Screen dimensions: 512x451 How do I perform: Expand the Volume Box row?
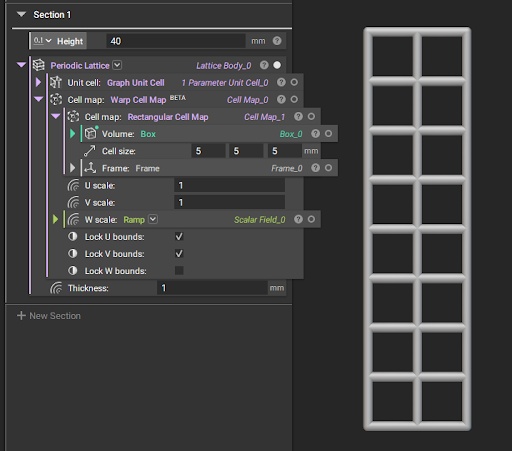(73, 134)
